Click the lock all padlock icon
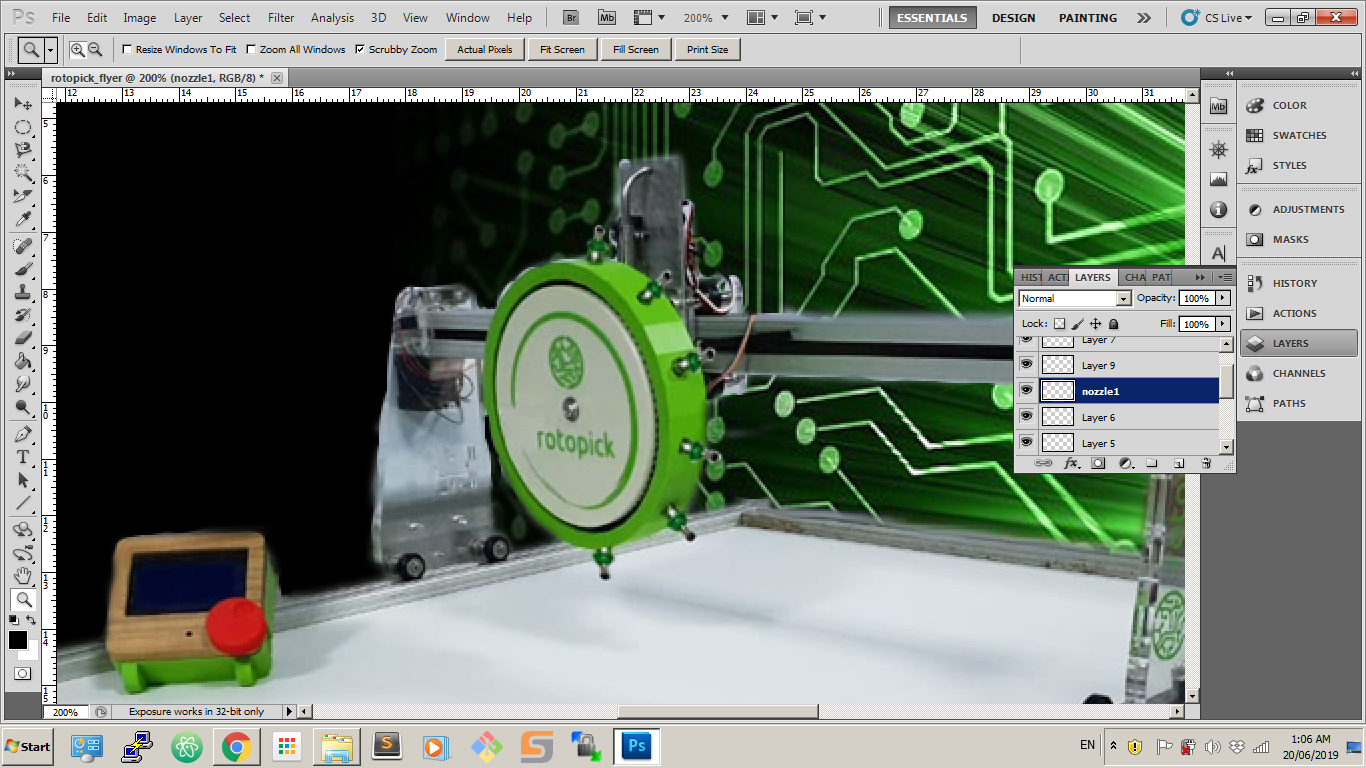 [x=1114, y=324]
